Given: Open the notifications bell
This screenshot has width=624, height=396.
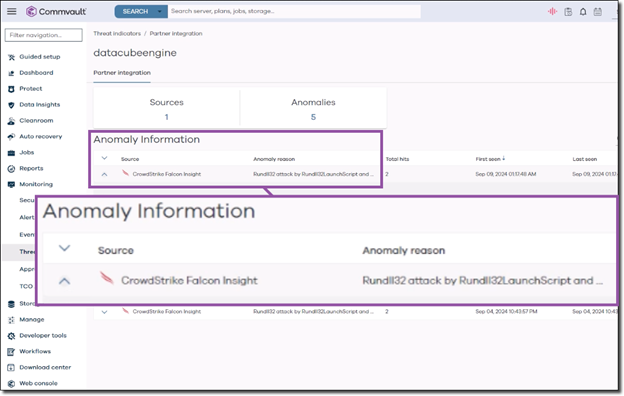Looking at the screenshot, I should (583, 12).
